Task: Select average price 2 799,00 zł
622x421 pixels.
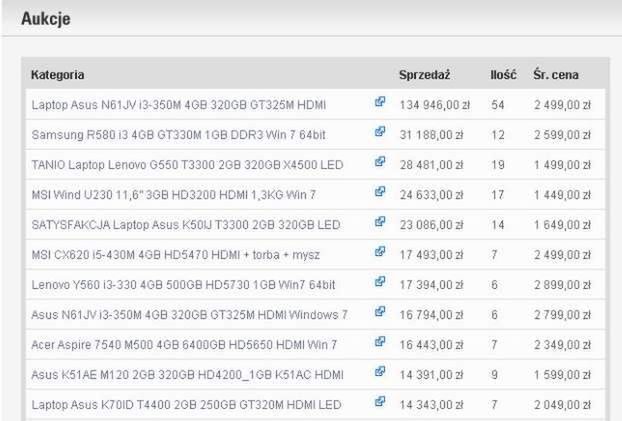Action: click(562, 315)
